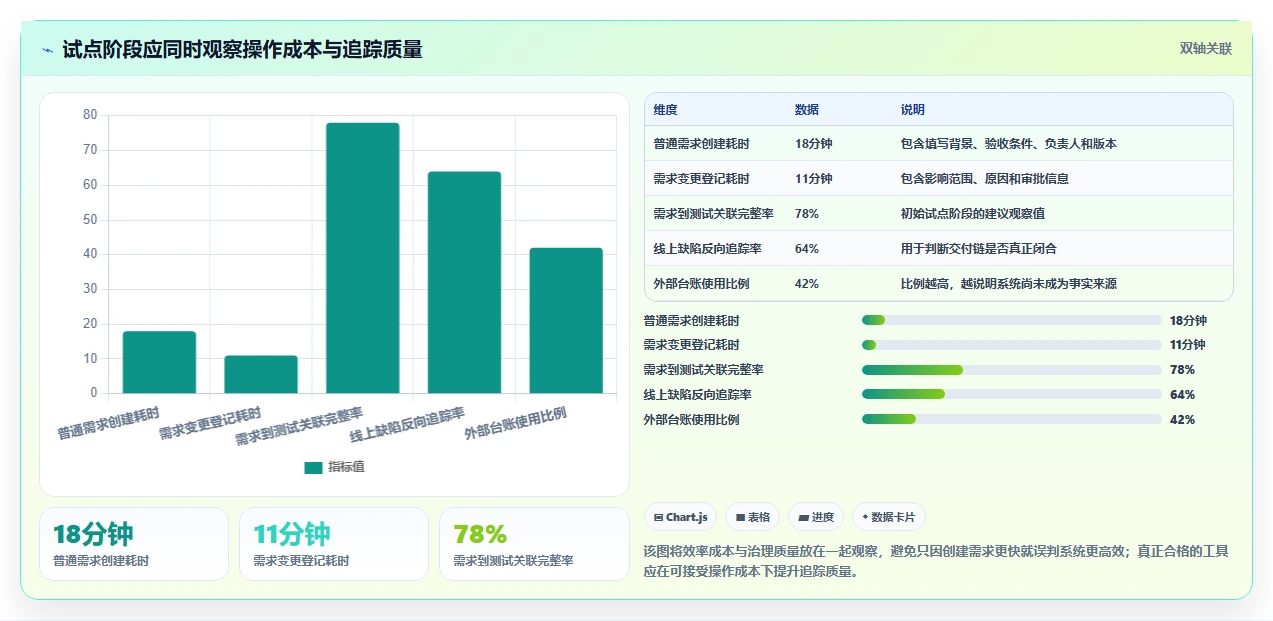Click table cell 需求到测试关联完整率

pyautogui.click(x=713, y=214)
